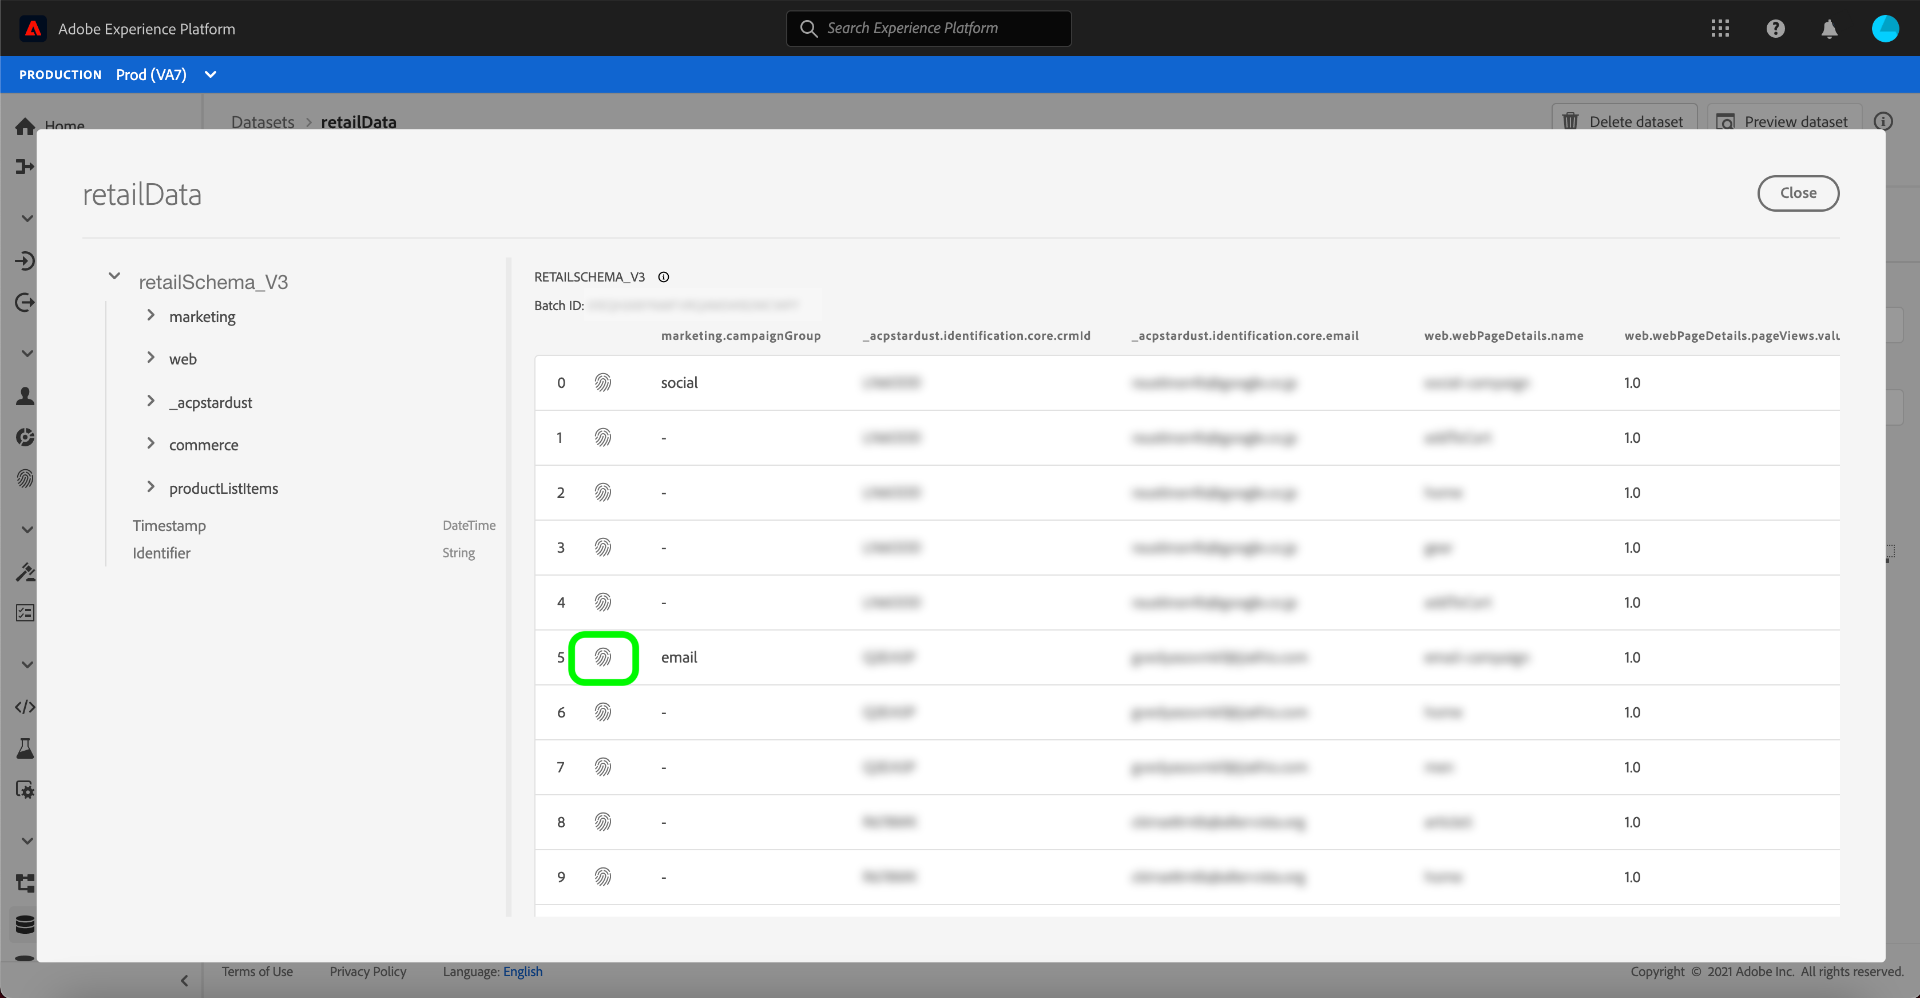Close the retailData preview dialog

coord(1798,193)
